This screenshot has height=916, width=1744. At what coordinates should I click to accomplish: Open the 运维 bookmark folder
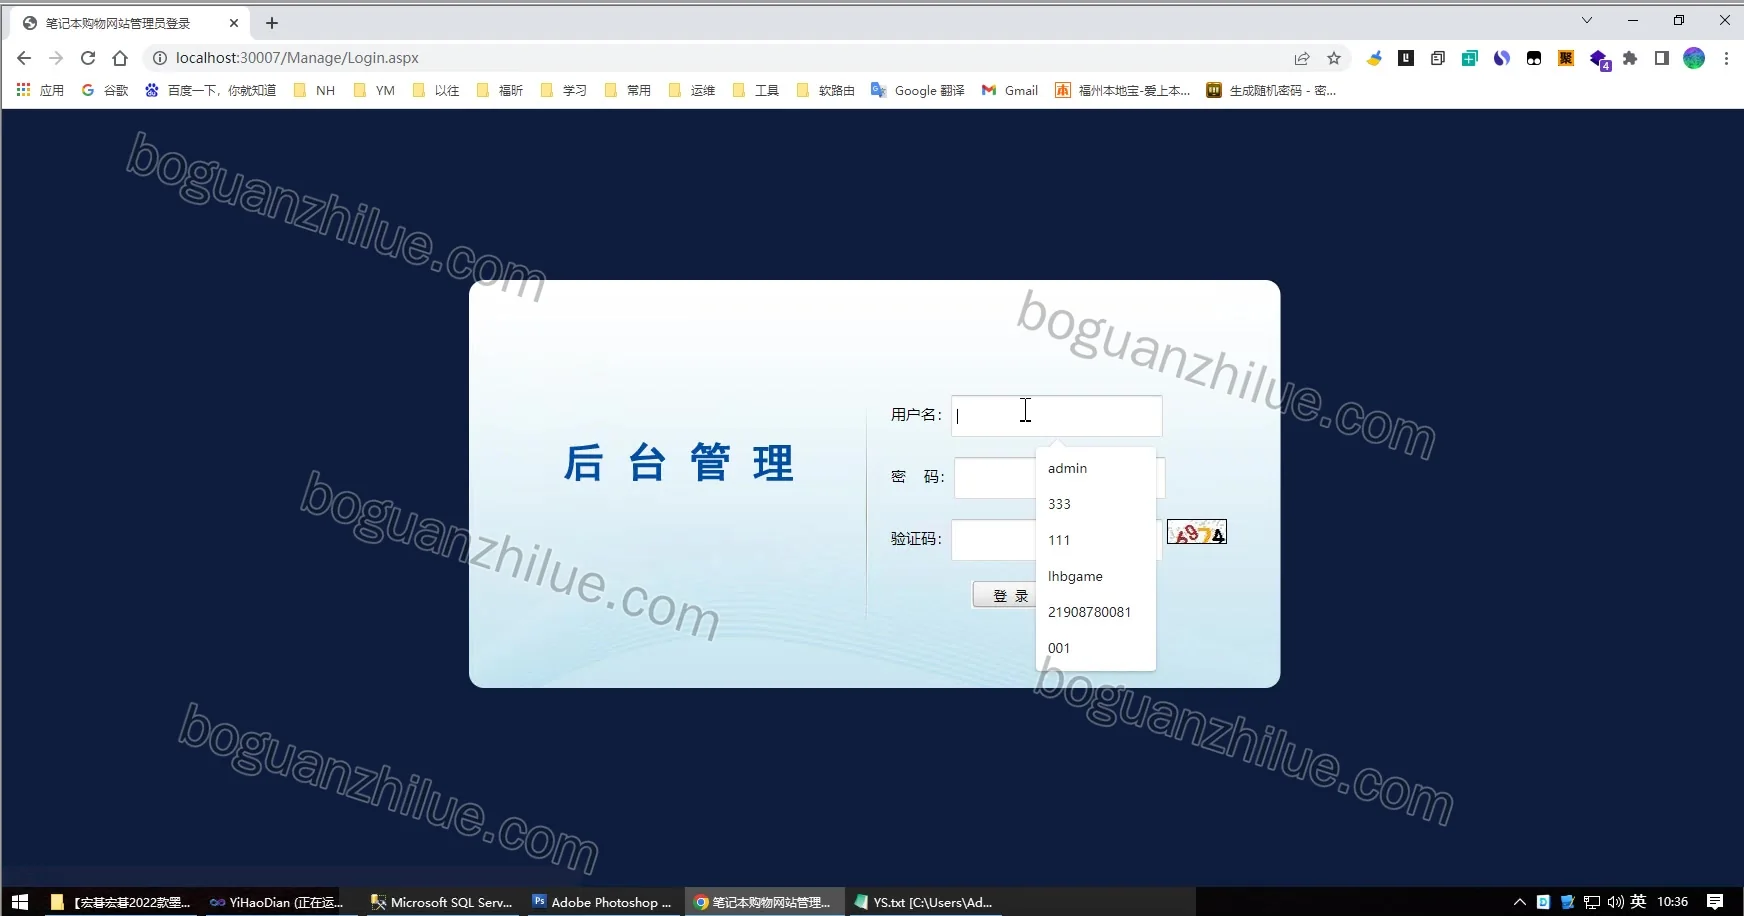692,90
